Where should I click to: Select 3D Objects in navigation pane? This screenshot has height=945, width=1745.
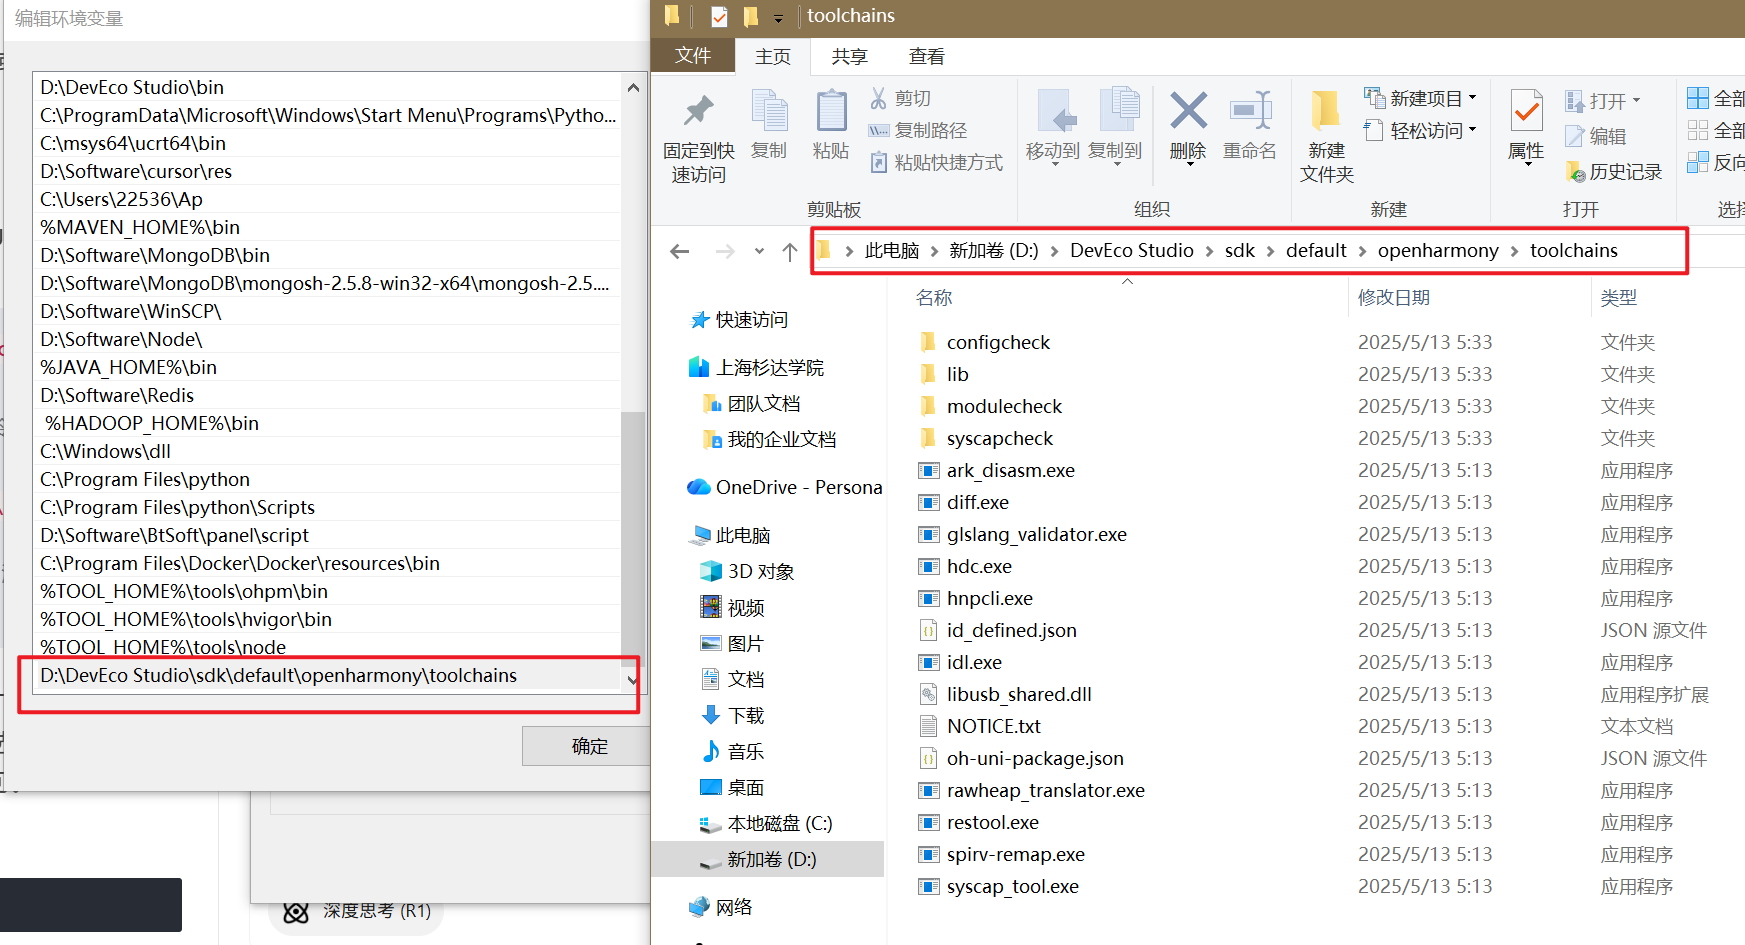click(747, 571)
